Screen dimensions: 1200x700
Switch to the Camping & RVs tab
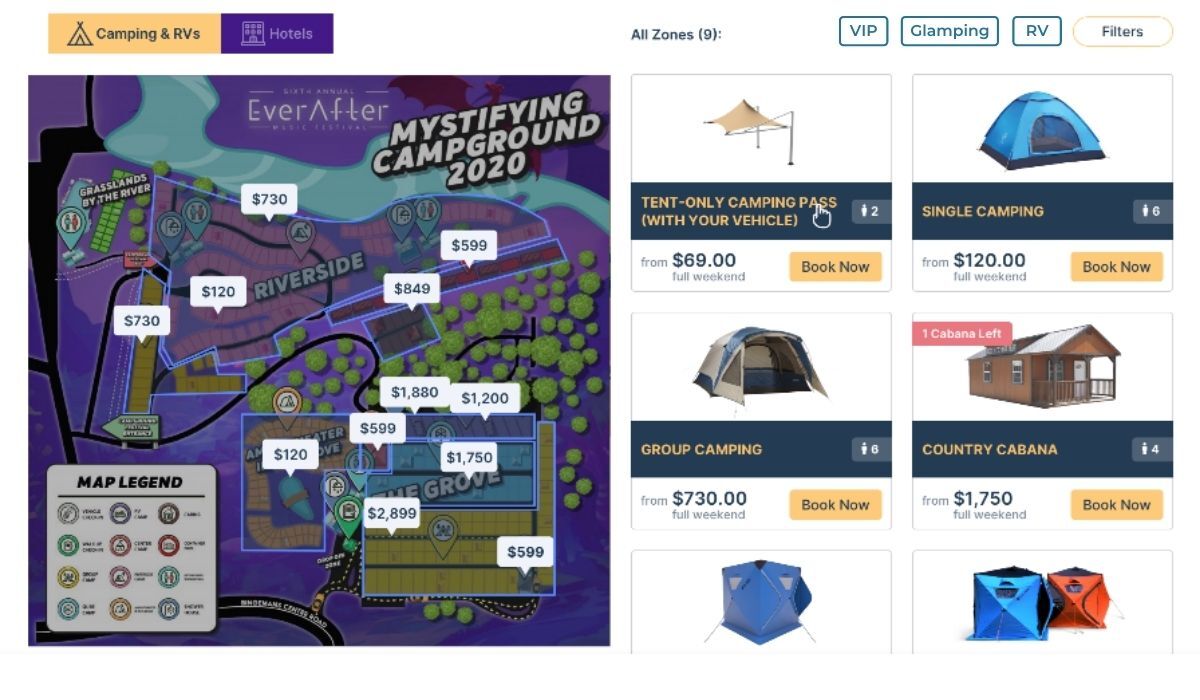(134, 34)
